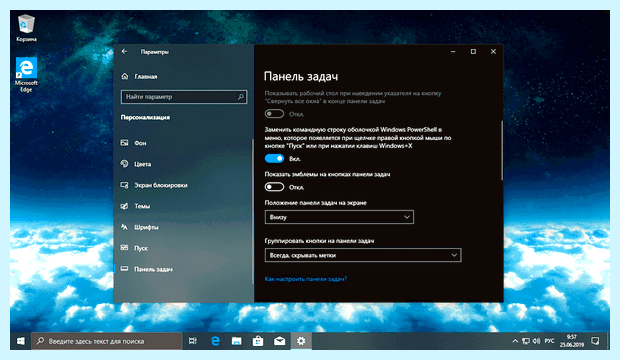The height and width of the screenshot is (360, 620).
Task: Open the Главная home page
Action: 146,77
